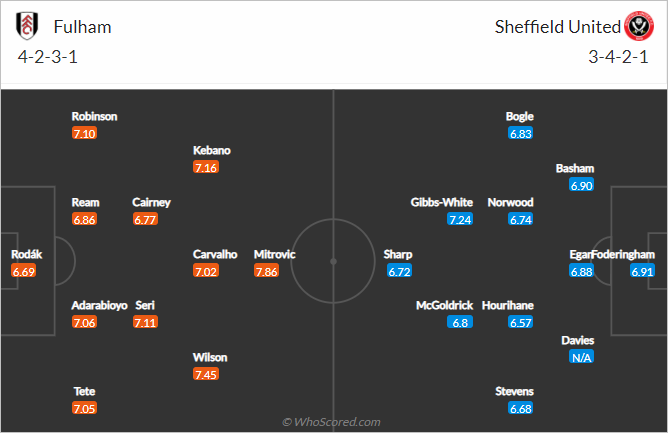Click the player name Robinson
This screenshot has height=433, width=668.
pos(94,116)
